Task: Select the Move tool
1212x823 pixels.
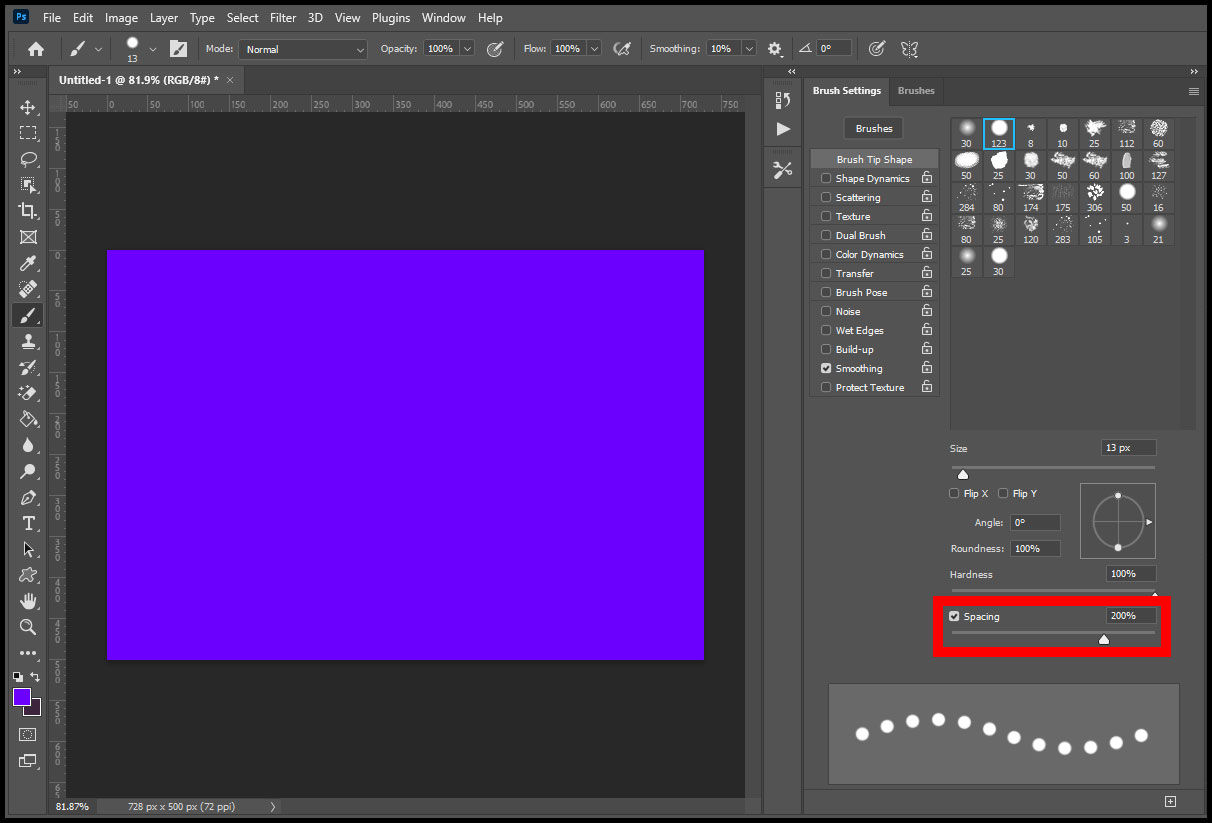Action: tap(28, 107)
